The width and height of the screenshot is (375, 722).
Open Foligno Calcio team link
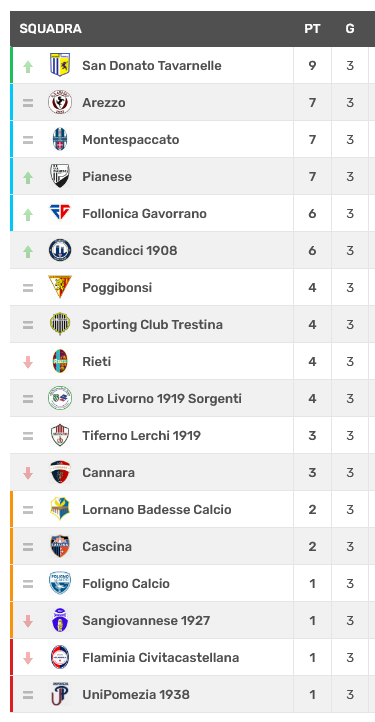tap(126, 583)
